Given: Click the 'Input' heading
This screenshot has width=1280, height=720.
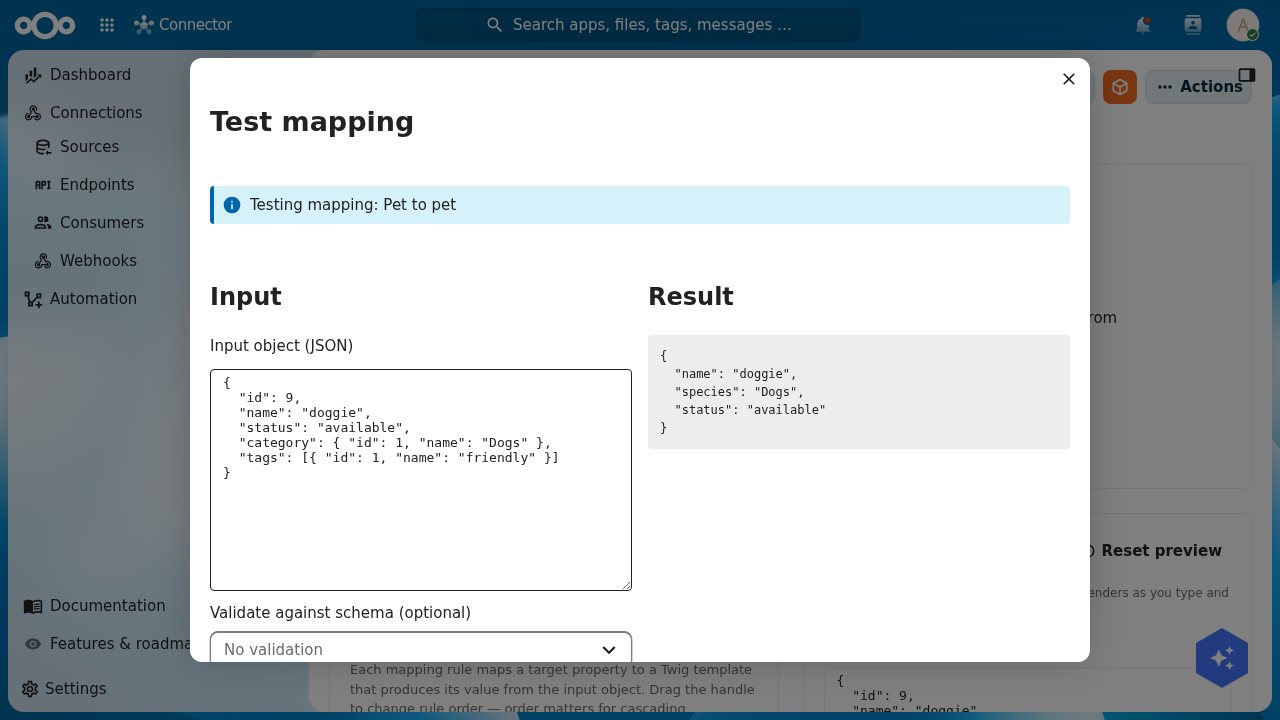Looking at the screenshot, I should pyautogui.click(x=246, y=297).
